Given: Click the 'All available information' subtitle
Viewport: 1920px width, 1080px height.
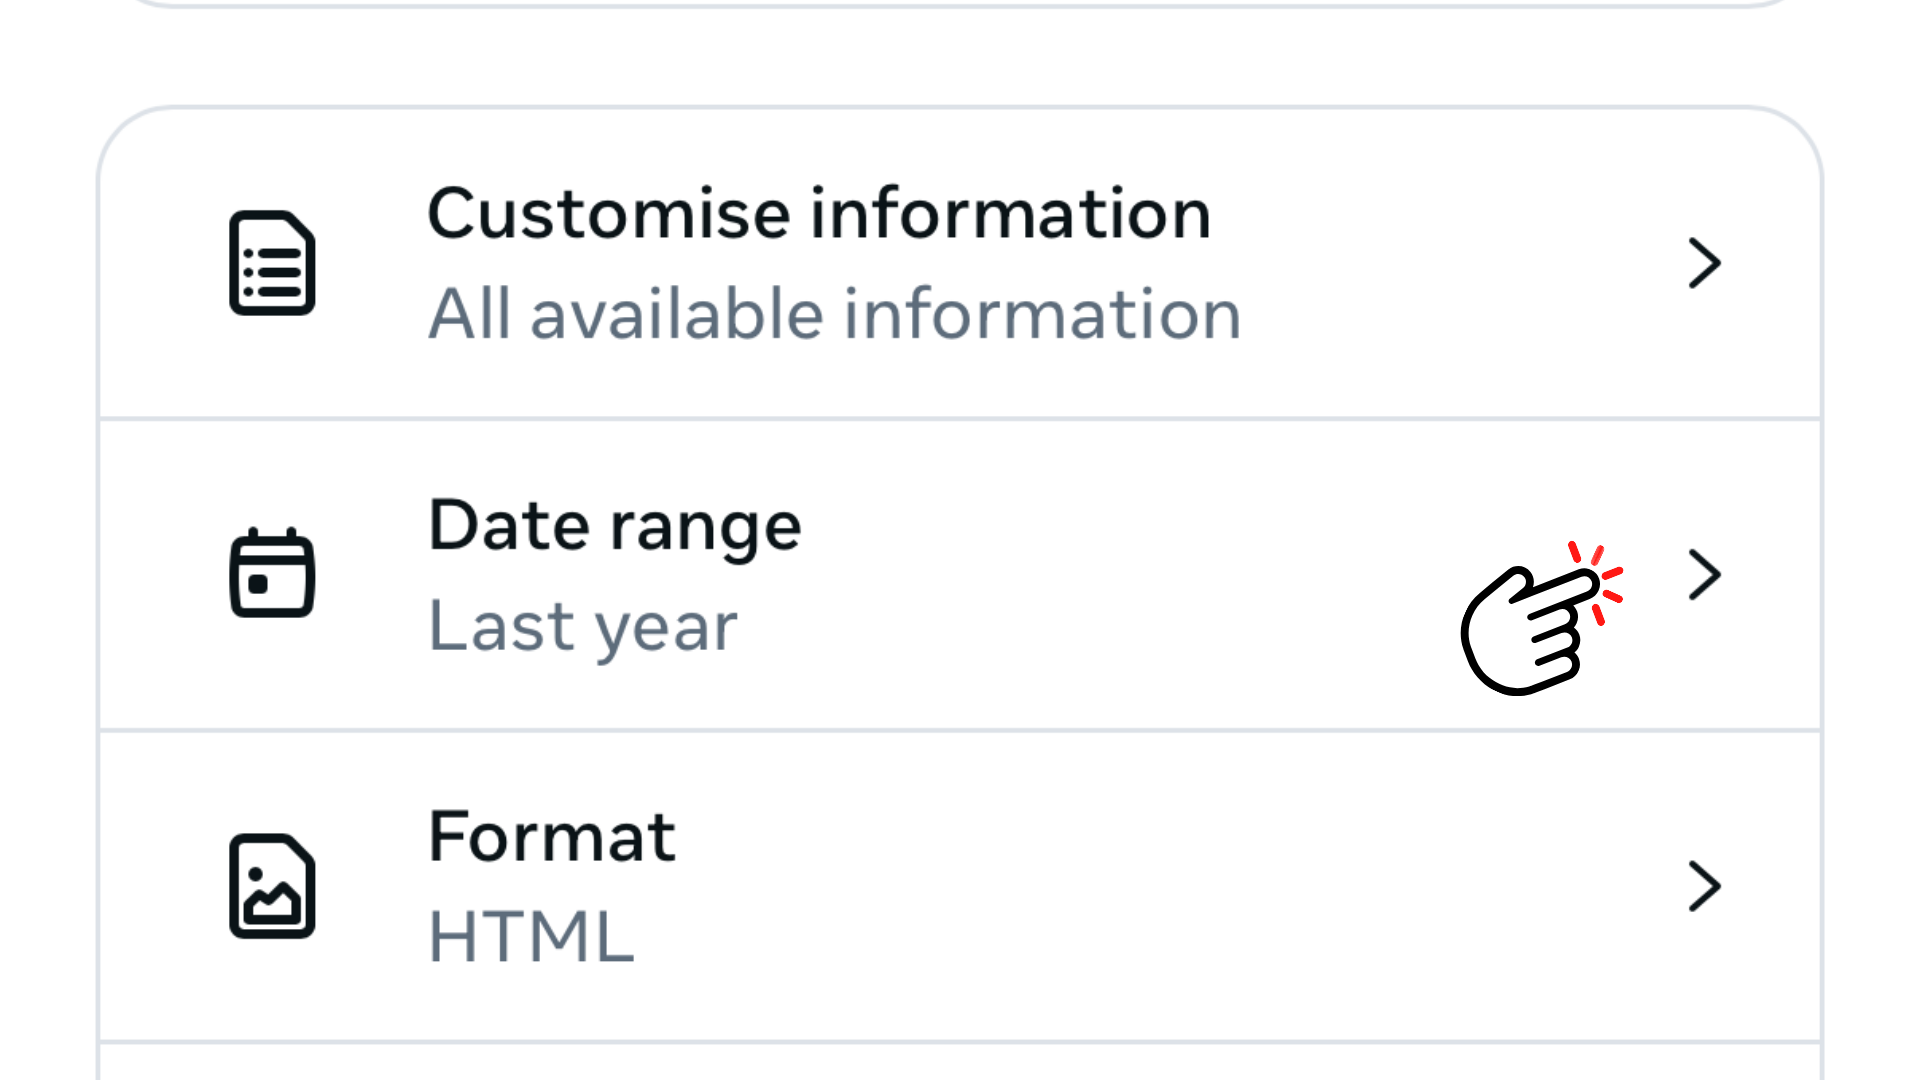Looking at the screenshot, I should coord(834,314).
